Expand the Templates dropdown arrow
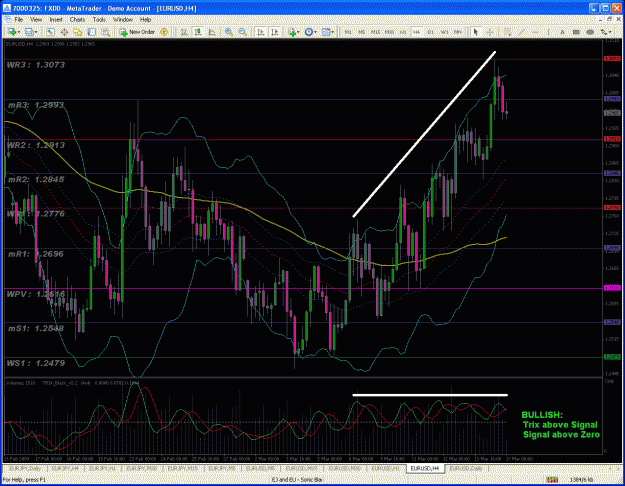The image size is (625, 486). [333, 32]
